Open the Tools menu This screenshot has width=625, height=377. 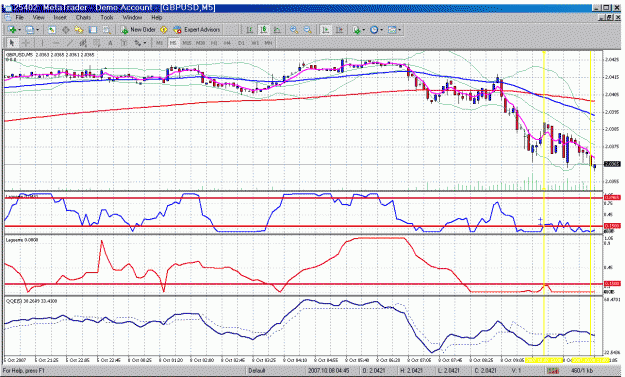coord(106,17)
